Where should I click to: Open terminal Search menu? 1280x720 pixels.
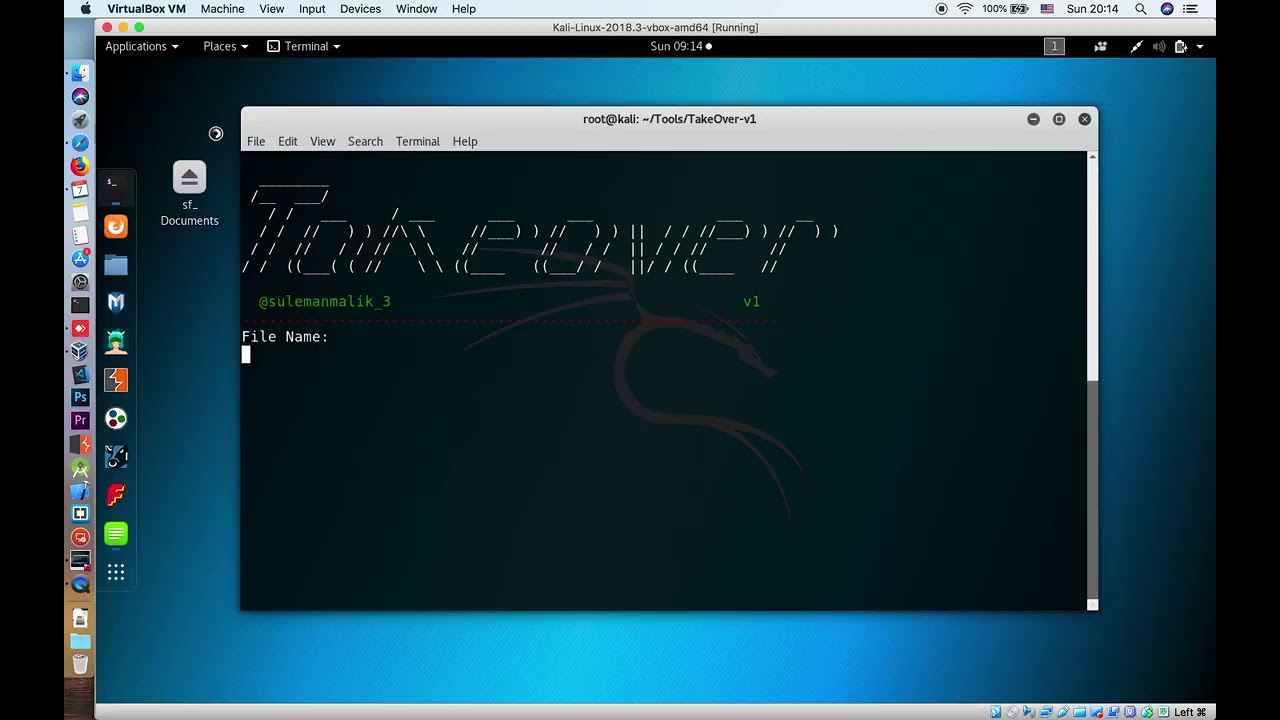[x=365, y=141]
